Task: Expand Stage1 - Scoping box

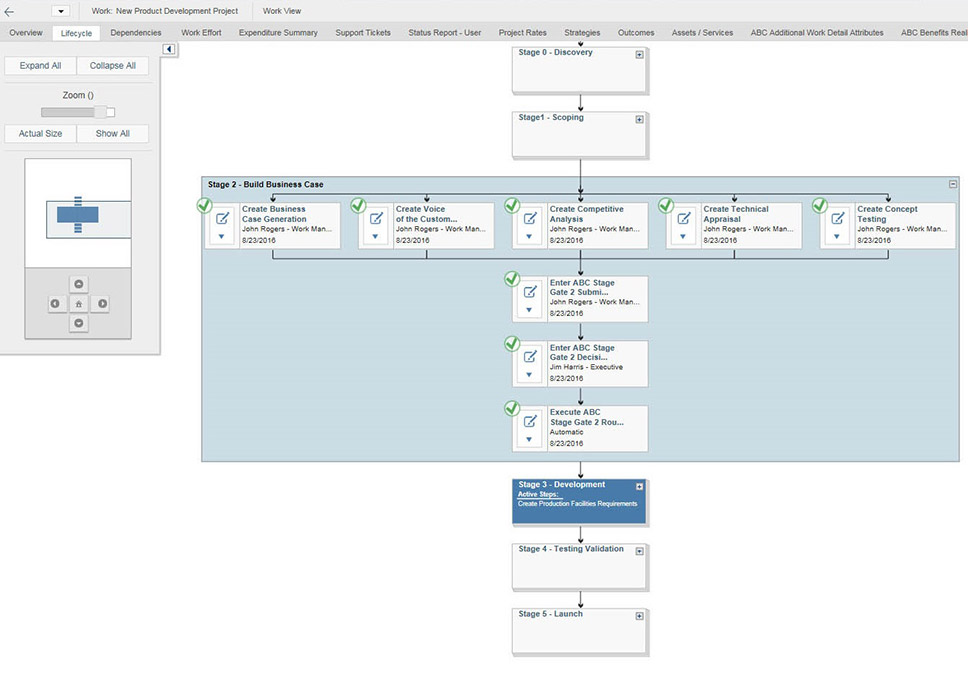Action: click(x=640, y=119)
